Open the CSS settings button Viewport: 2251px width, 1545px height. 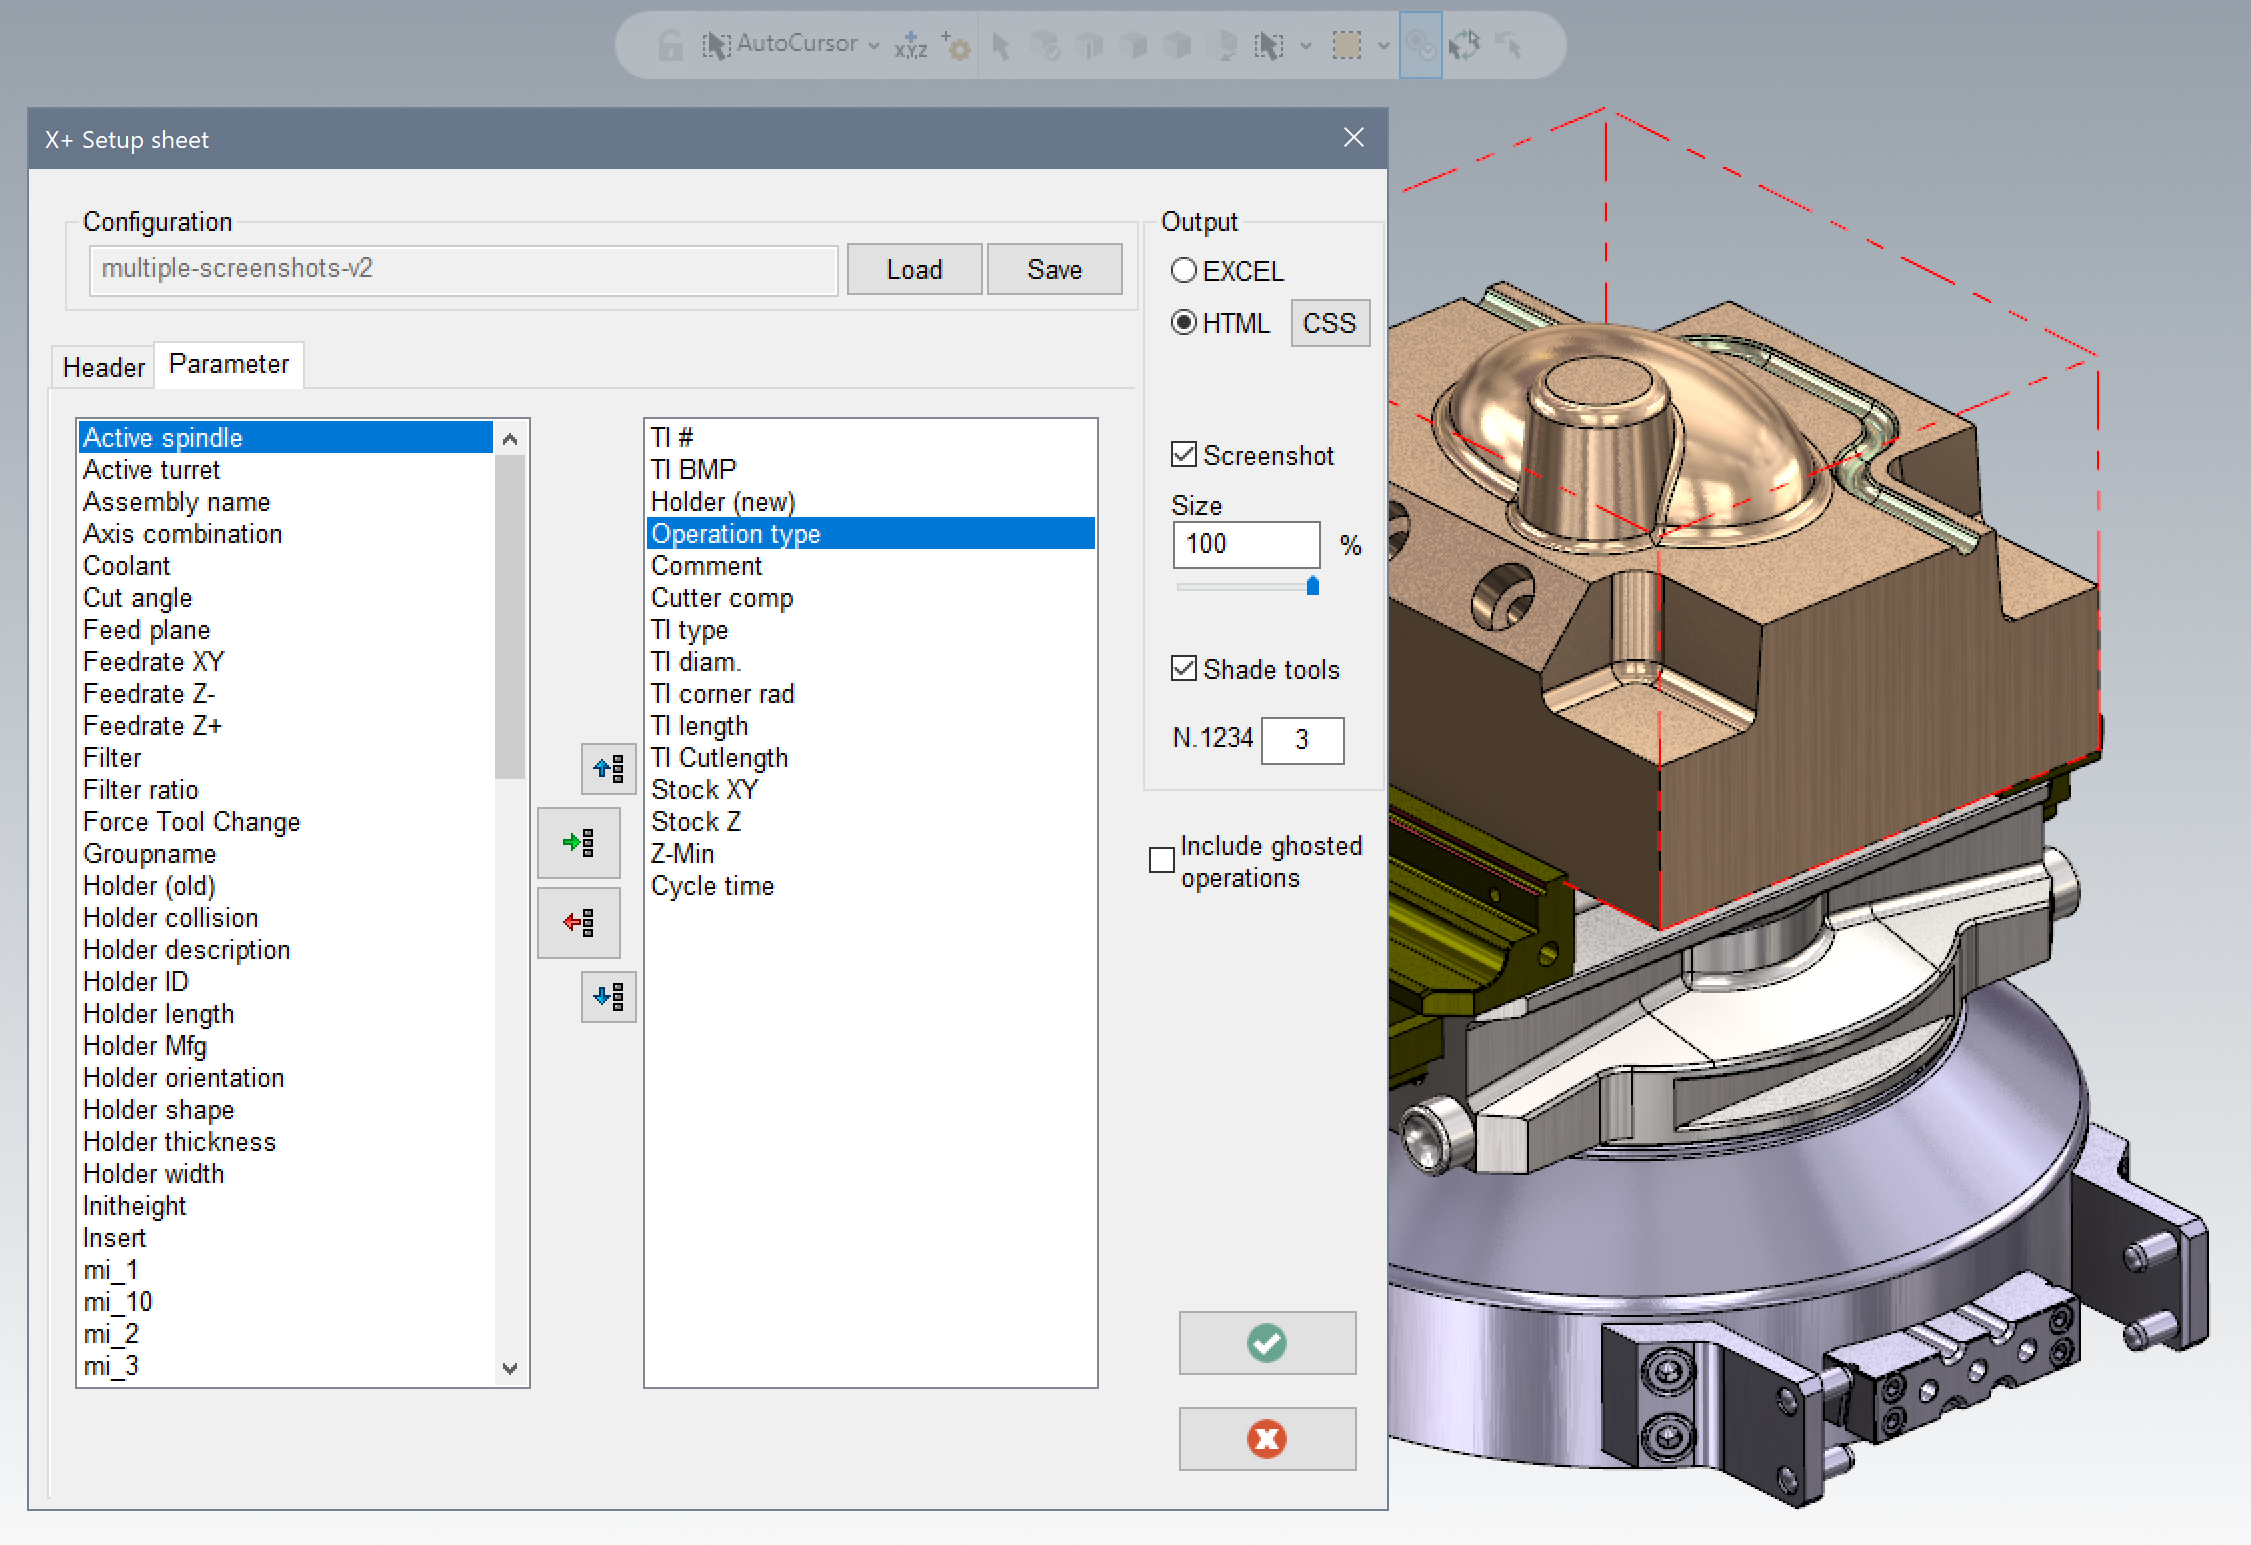pos(1329,323)
